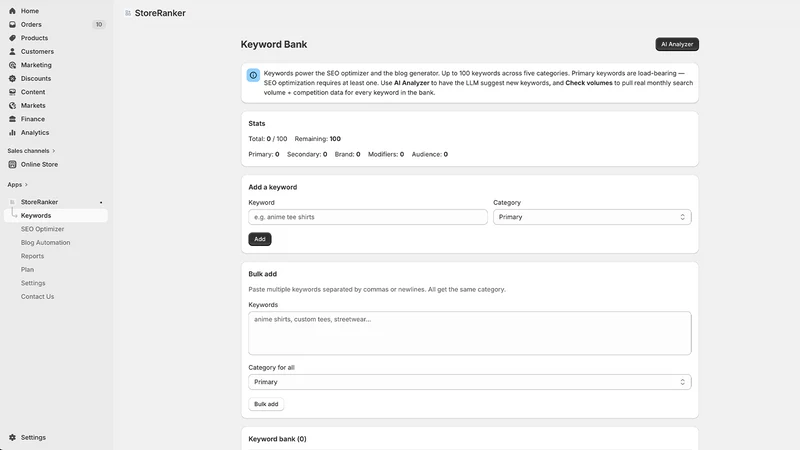Select Analytics in main navigation
800x450 pixels.
(35, 133)
